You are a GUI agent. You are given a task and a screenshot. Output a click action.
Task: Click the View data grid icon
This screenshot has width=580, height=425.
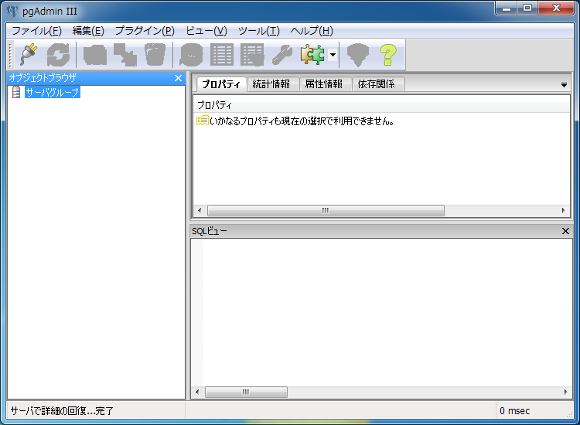click(x=222, y=55)
